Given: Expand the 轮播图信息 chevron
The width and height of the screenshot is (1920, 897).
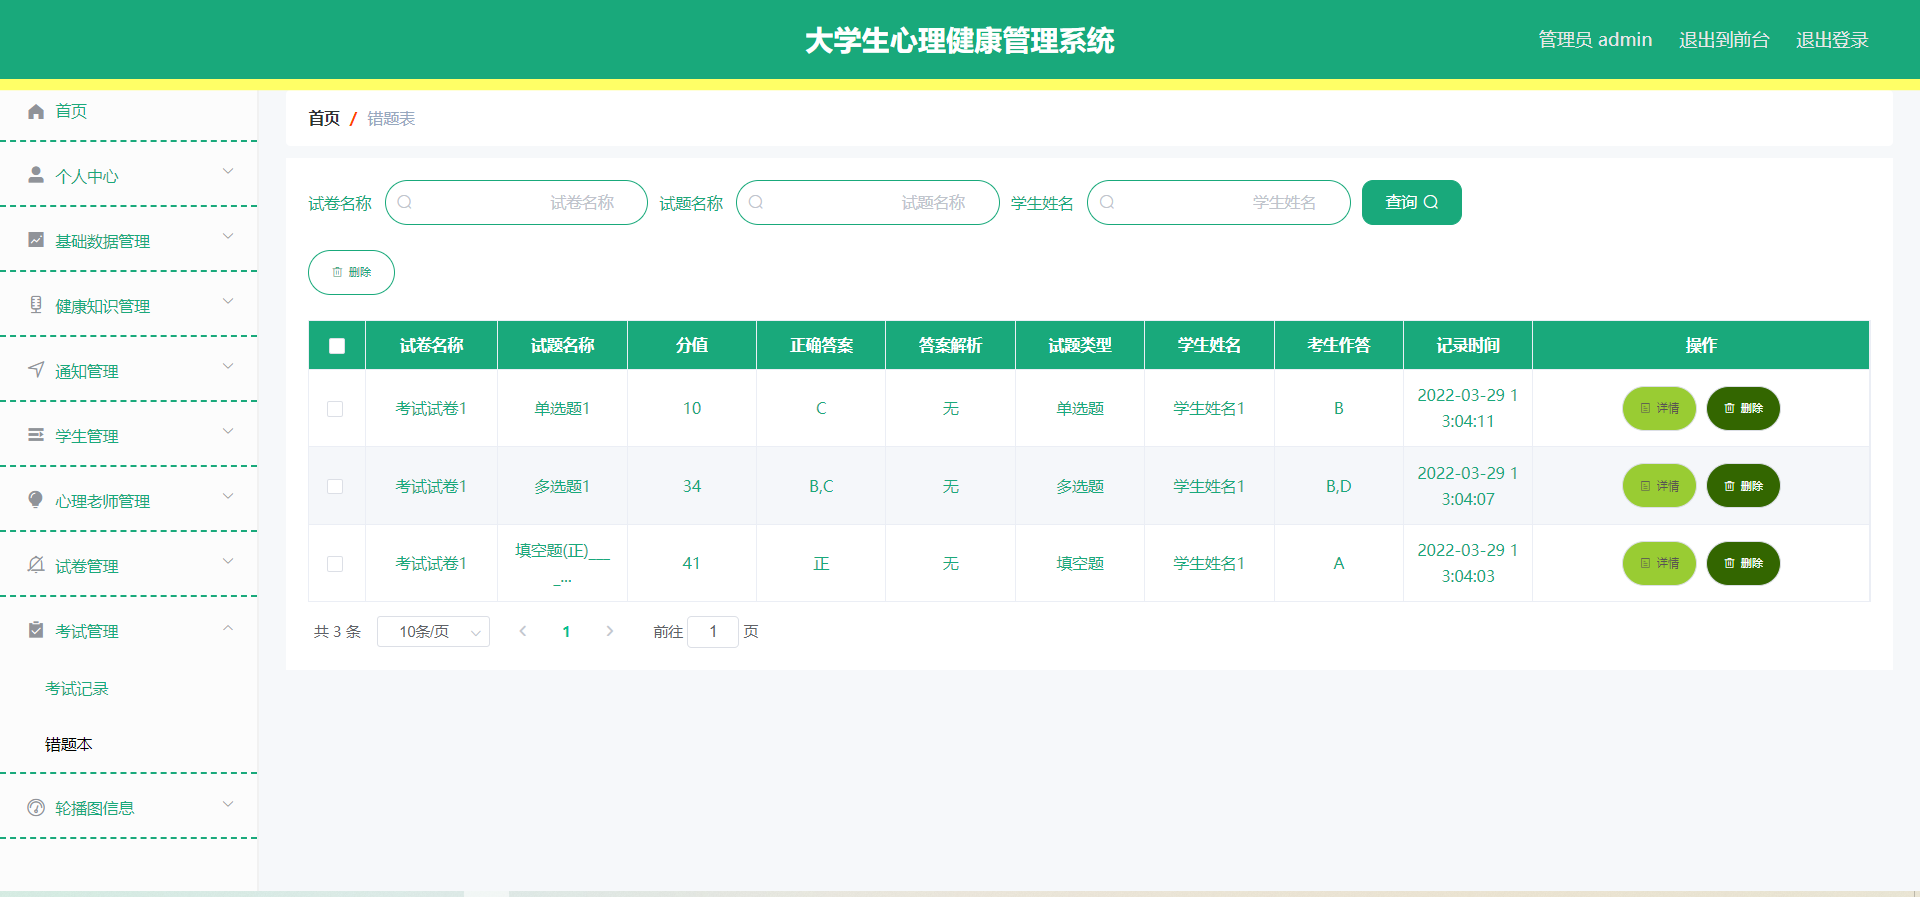Looking at the screenshot, I should tap(228, 804).
